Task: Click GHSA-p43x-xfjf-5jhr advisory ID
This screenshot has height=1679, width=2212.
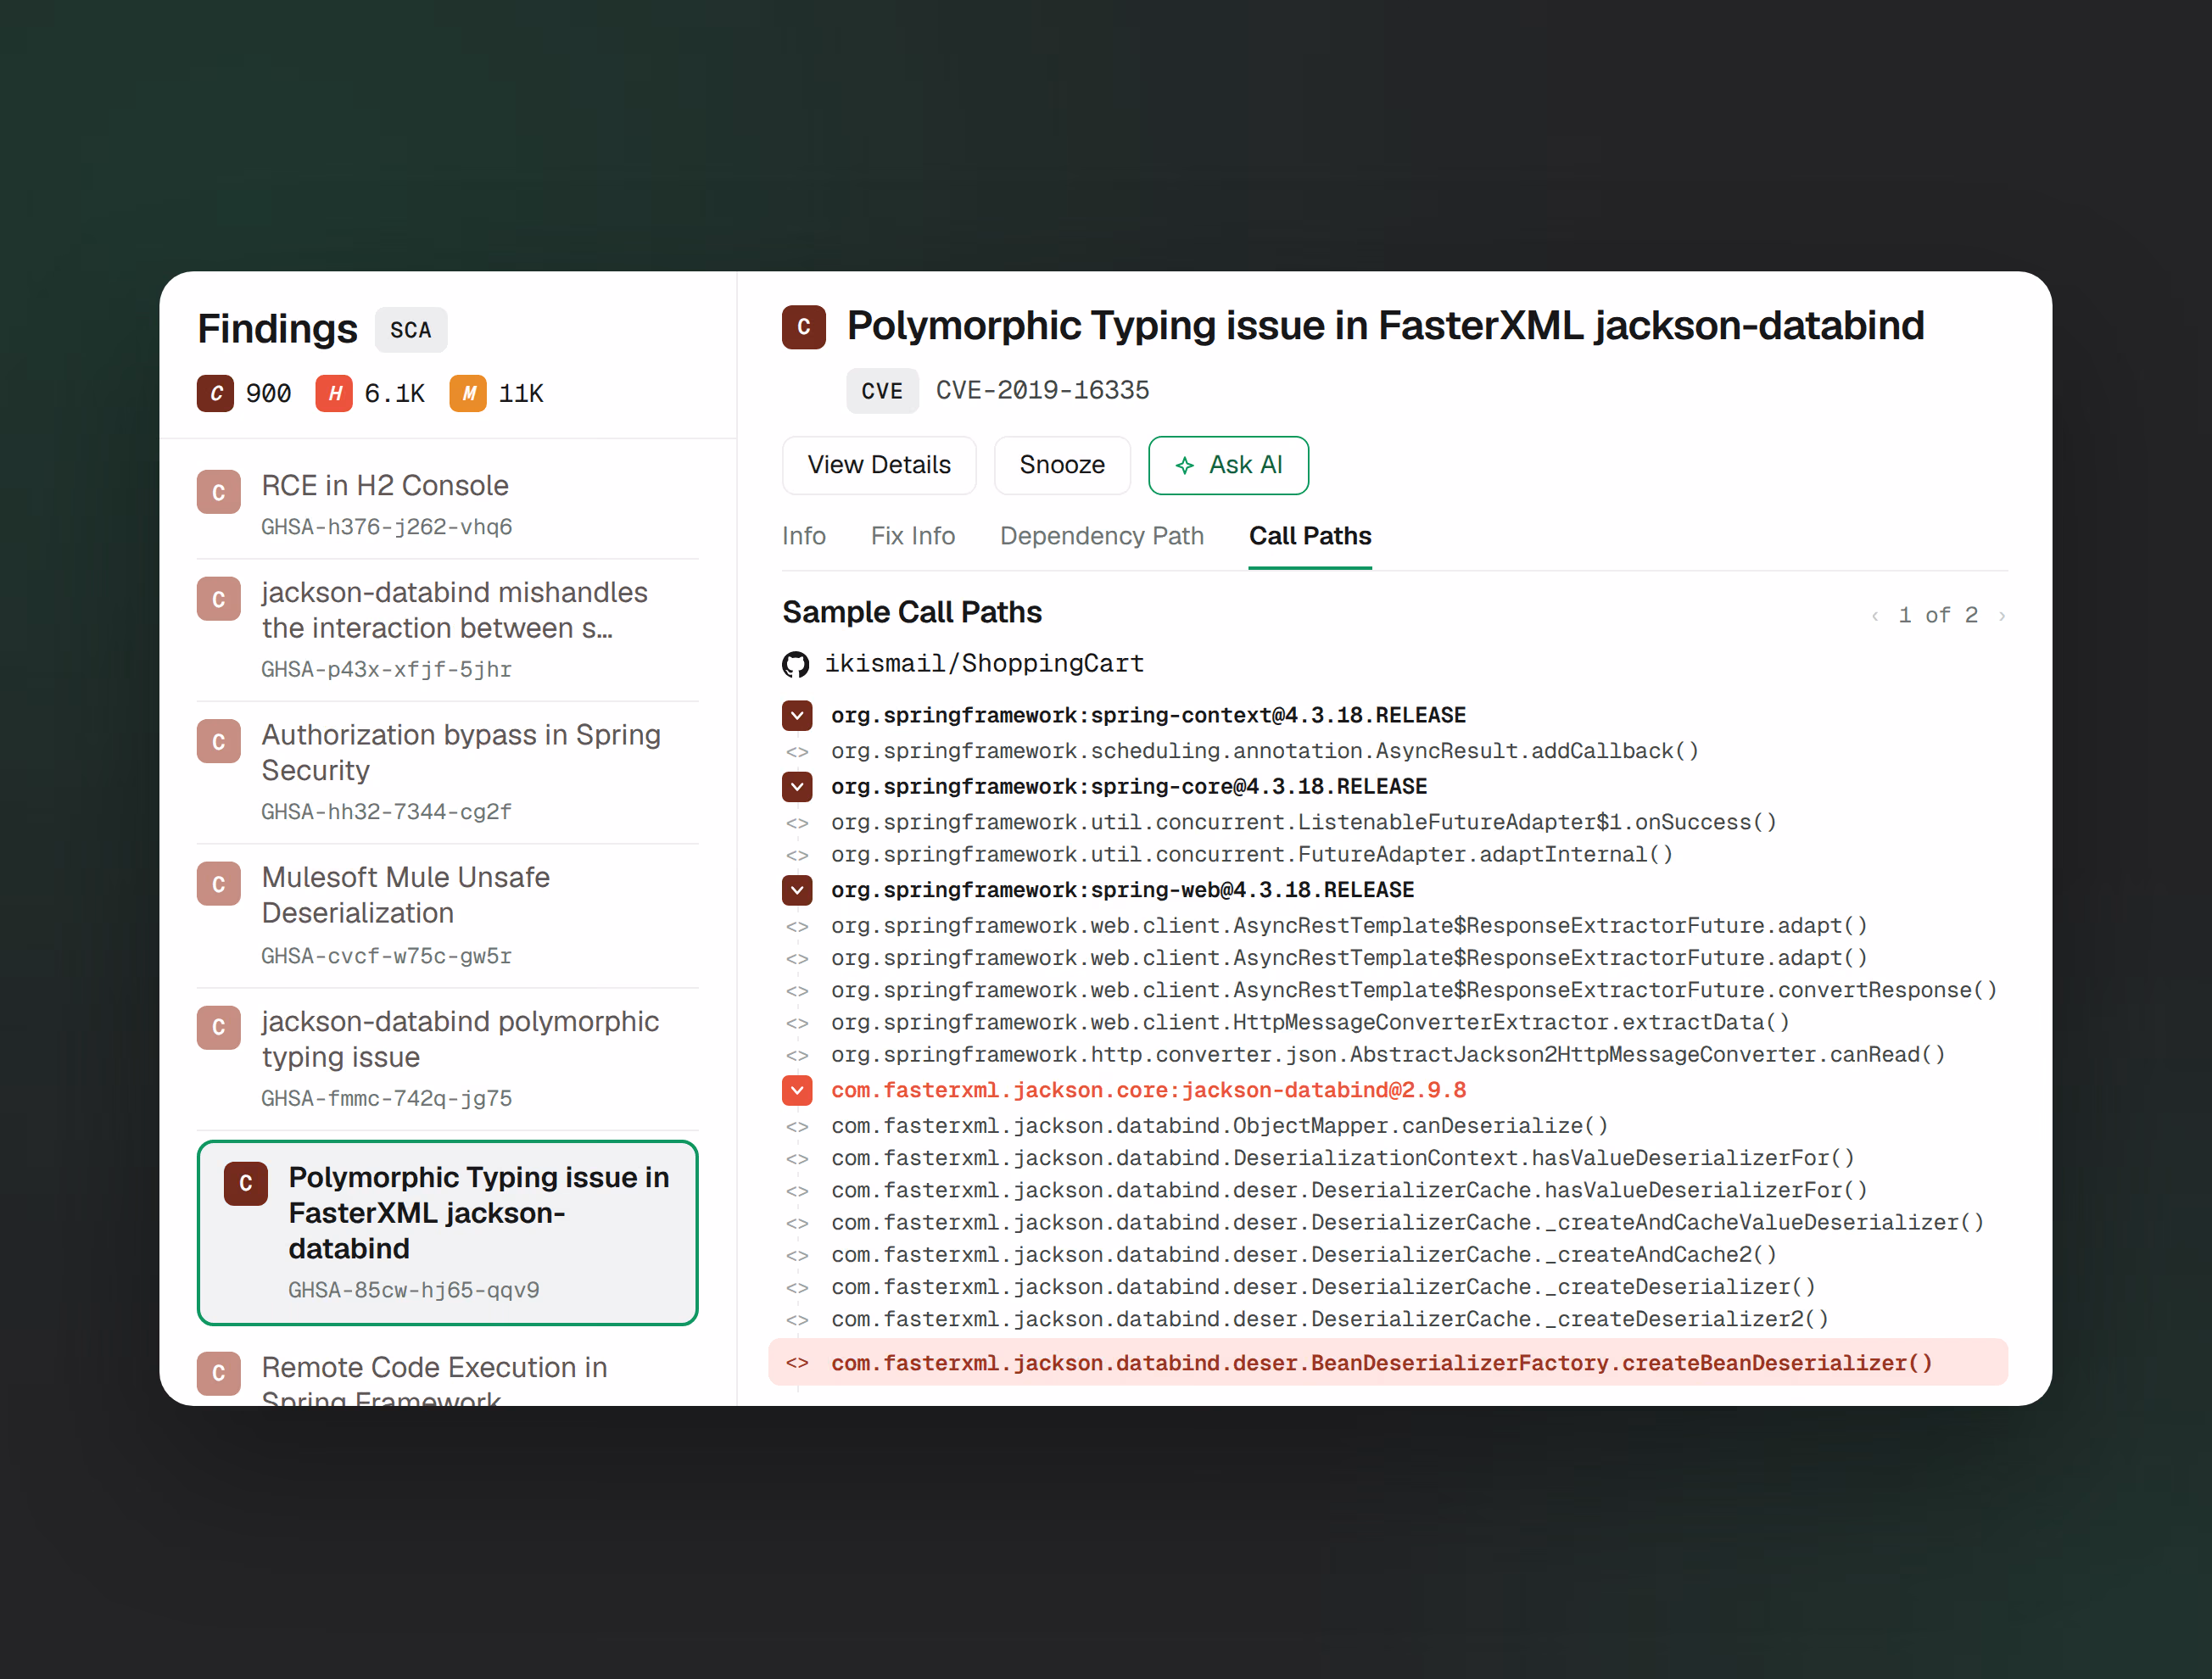Action: coord(387,670)
